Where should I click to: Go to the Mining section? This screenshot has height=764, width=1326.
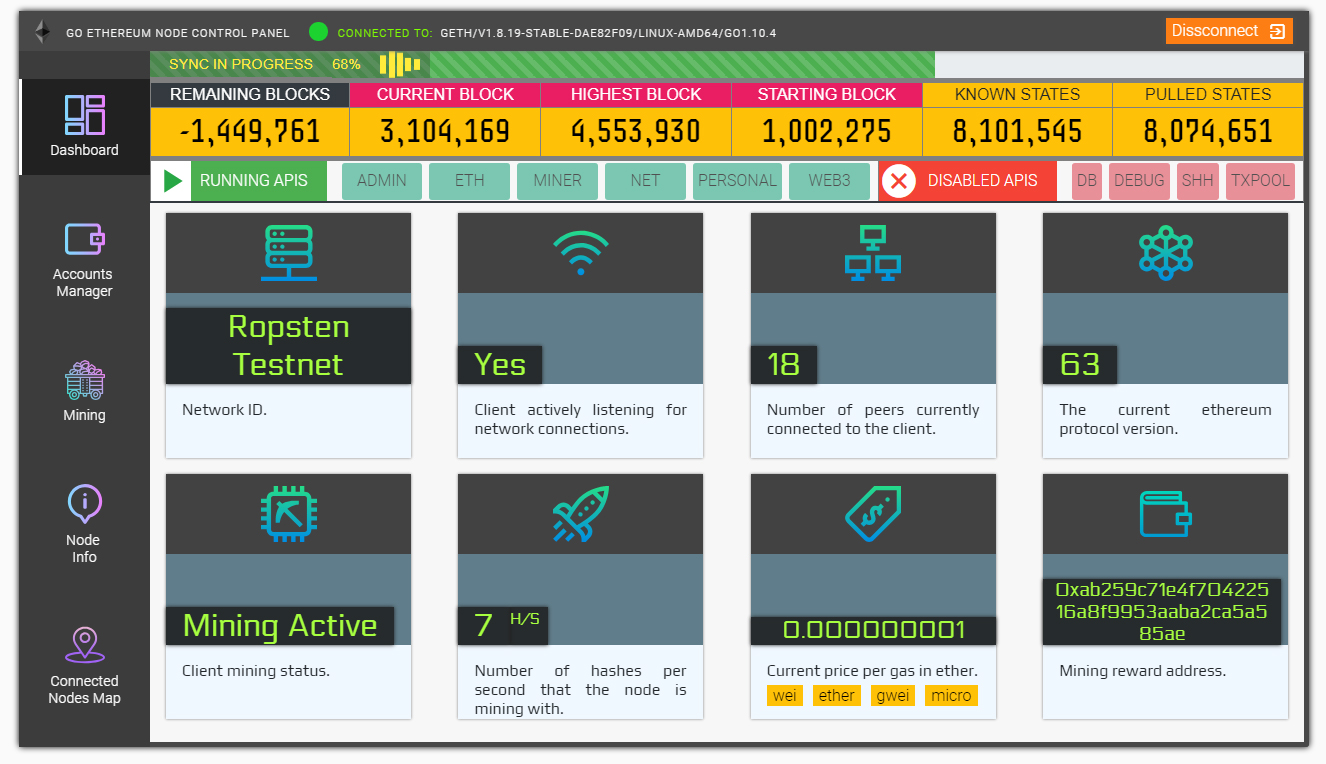(84, 392)
